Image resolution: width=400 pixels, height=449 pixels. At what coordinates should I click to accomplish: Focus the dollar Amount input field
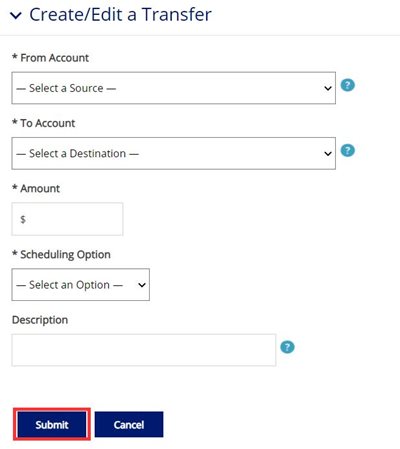pos(67,219)
